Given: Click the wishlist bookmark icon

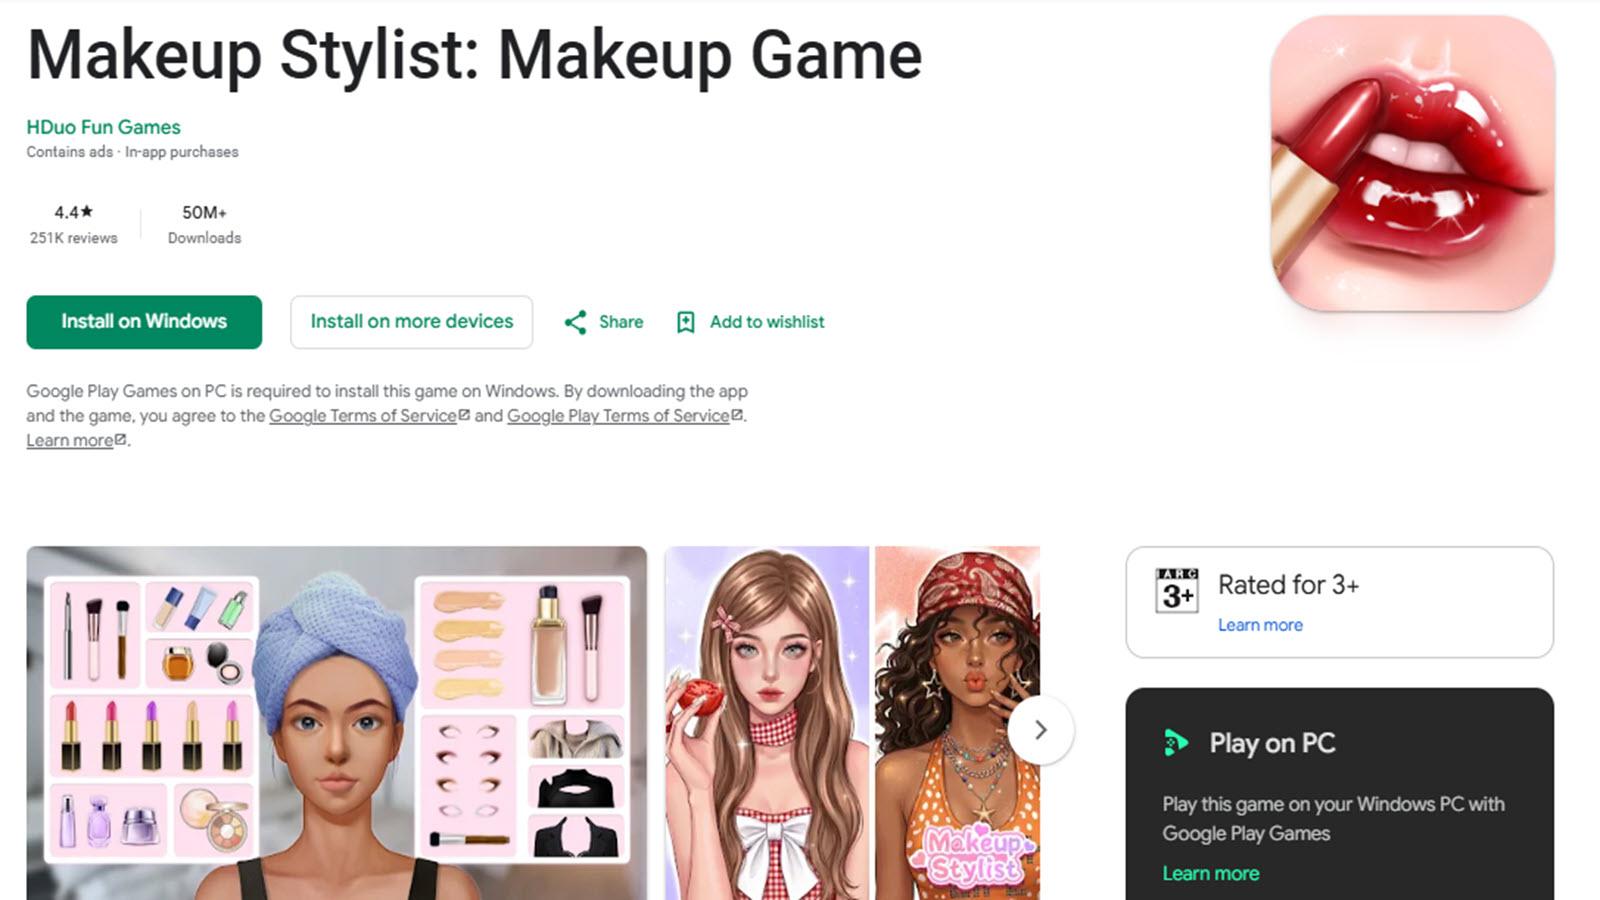Looking at the screenshot, I should (685, 322).
